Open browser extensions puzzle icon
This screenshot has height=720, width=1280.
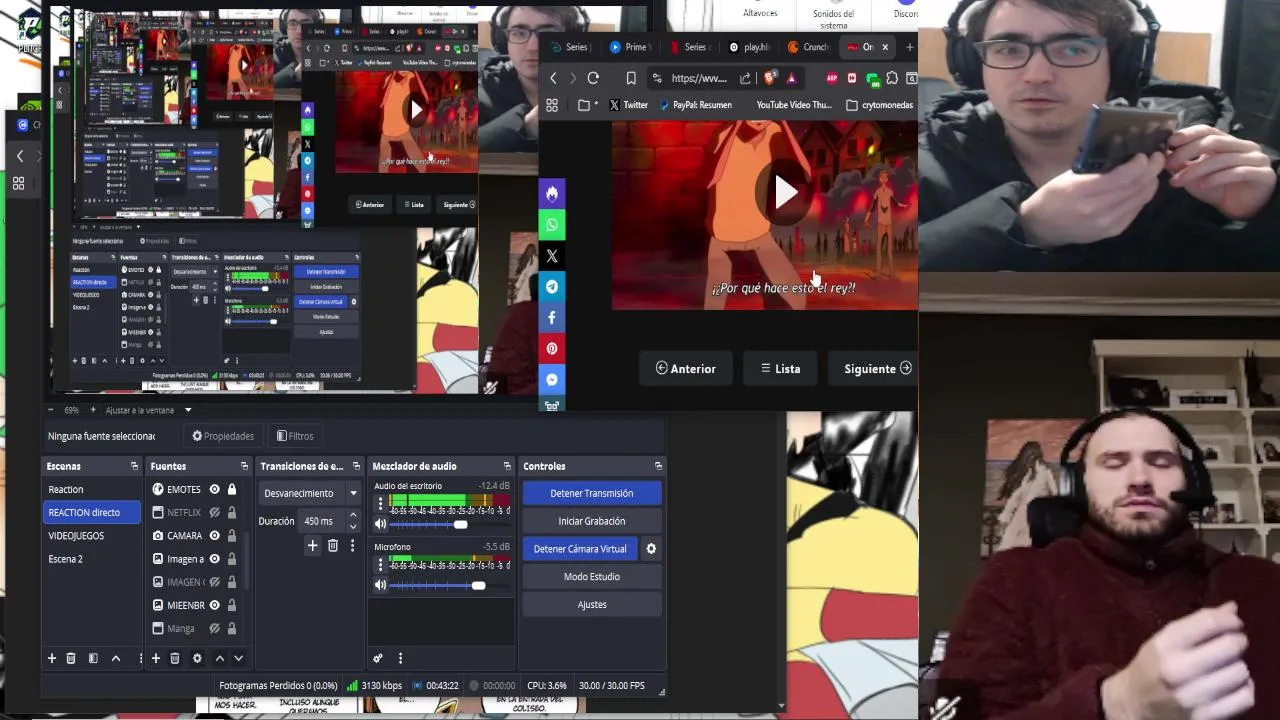[x=892, y=78]
